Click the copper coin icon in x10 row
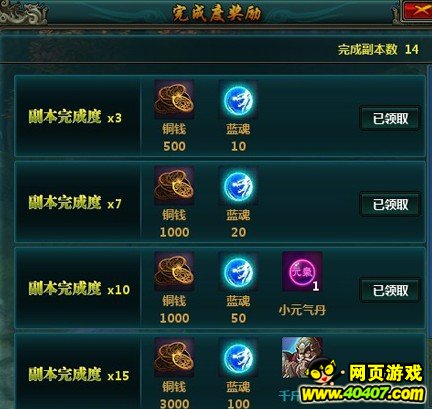Screen dimensions: 432x409 click(174, 272)
